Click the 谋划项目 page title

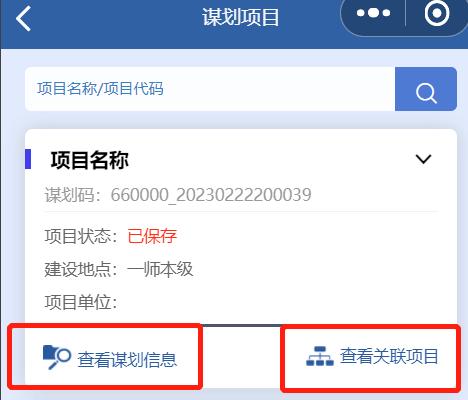click(240, 17)
